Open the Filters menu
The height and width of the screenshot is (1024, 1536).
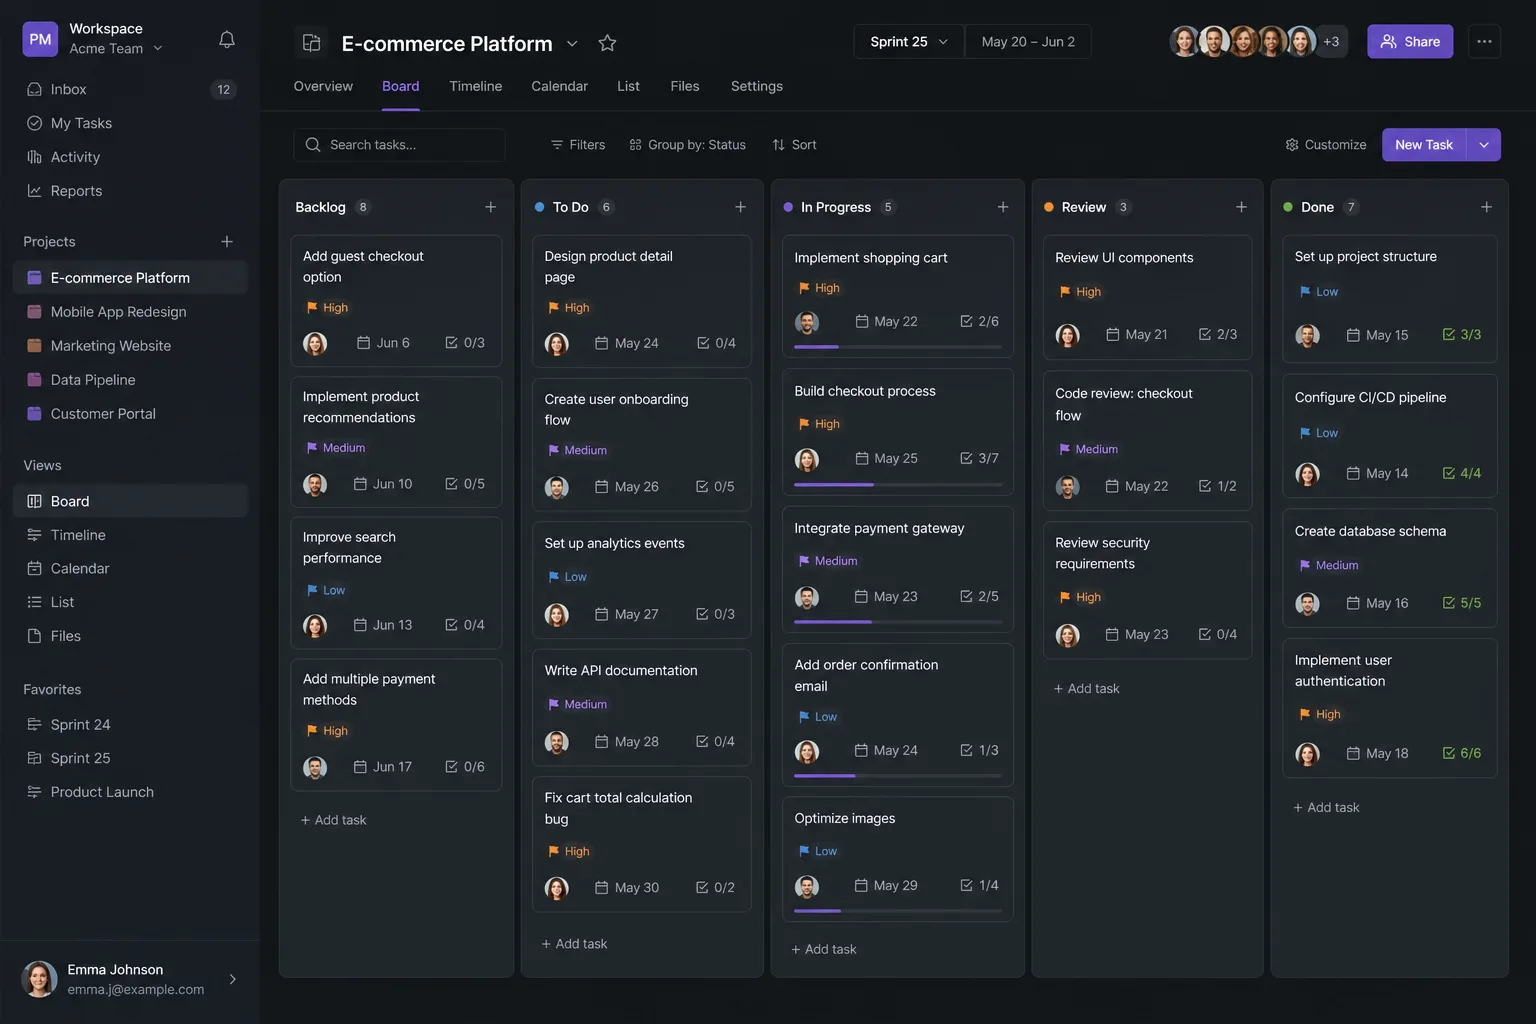click(577, 145)
